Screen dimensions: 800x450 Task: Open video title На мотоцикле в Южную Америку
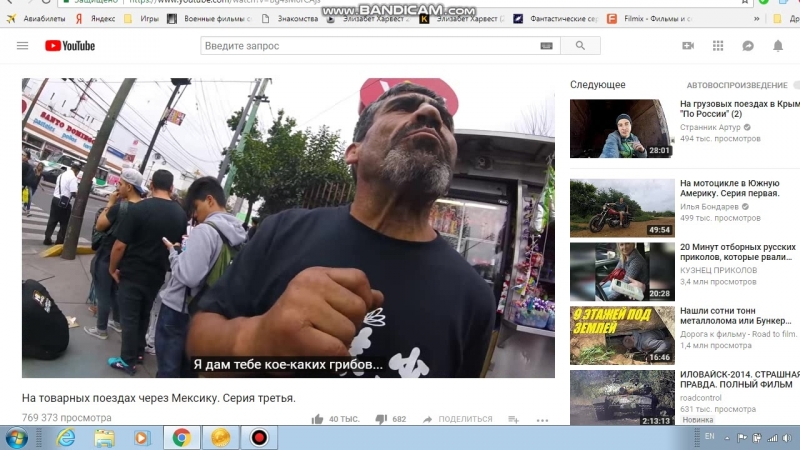point(730,188)
